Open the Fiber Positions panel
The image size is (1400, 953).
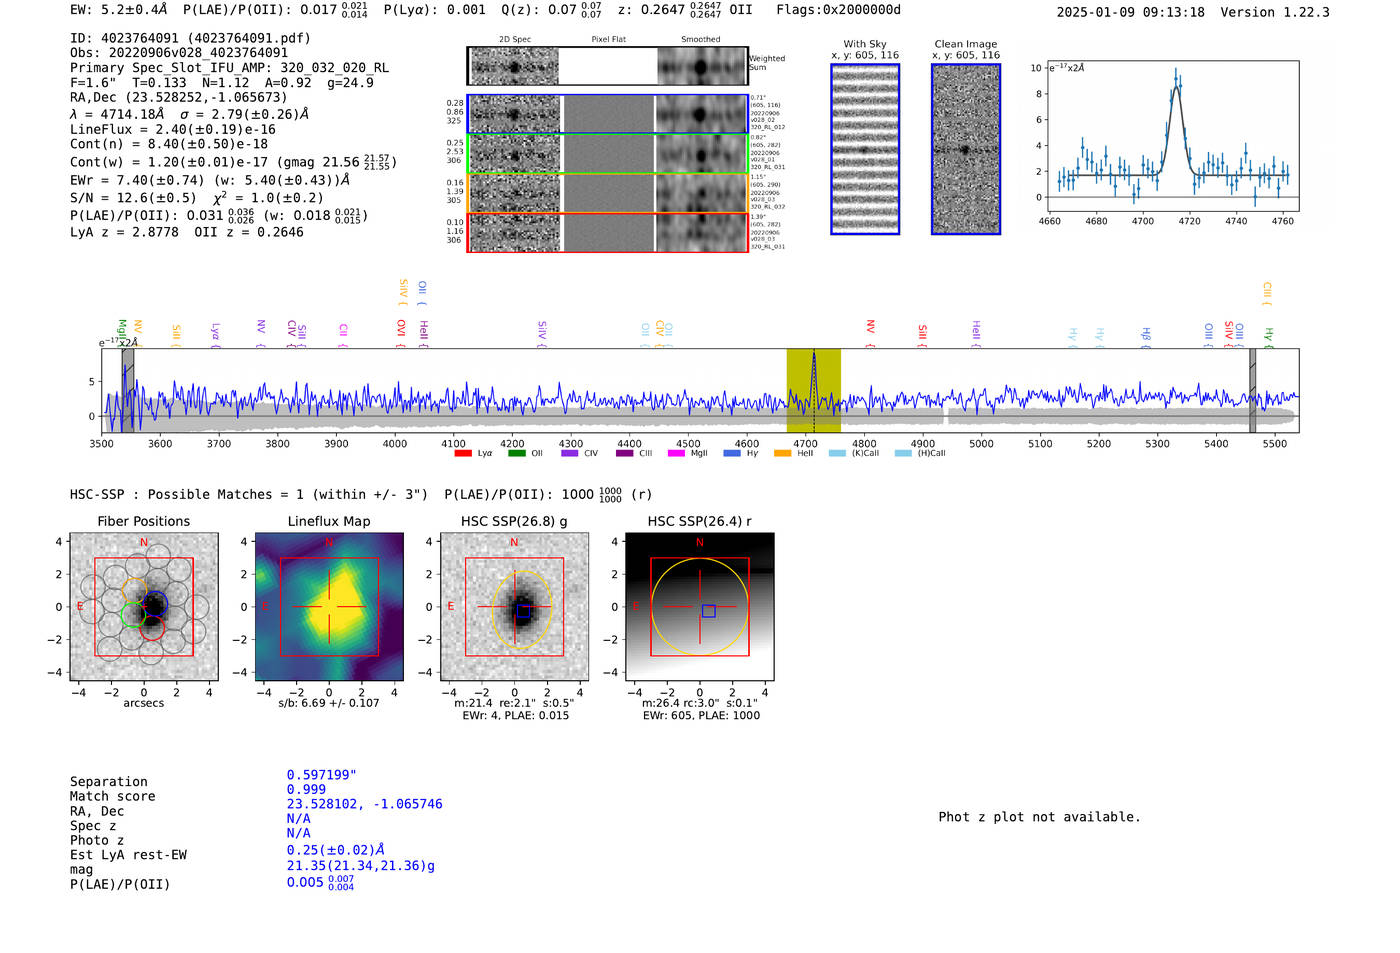(x=144, y=607)
